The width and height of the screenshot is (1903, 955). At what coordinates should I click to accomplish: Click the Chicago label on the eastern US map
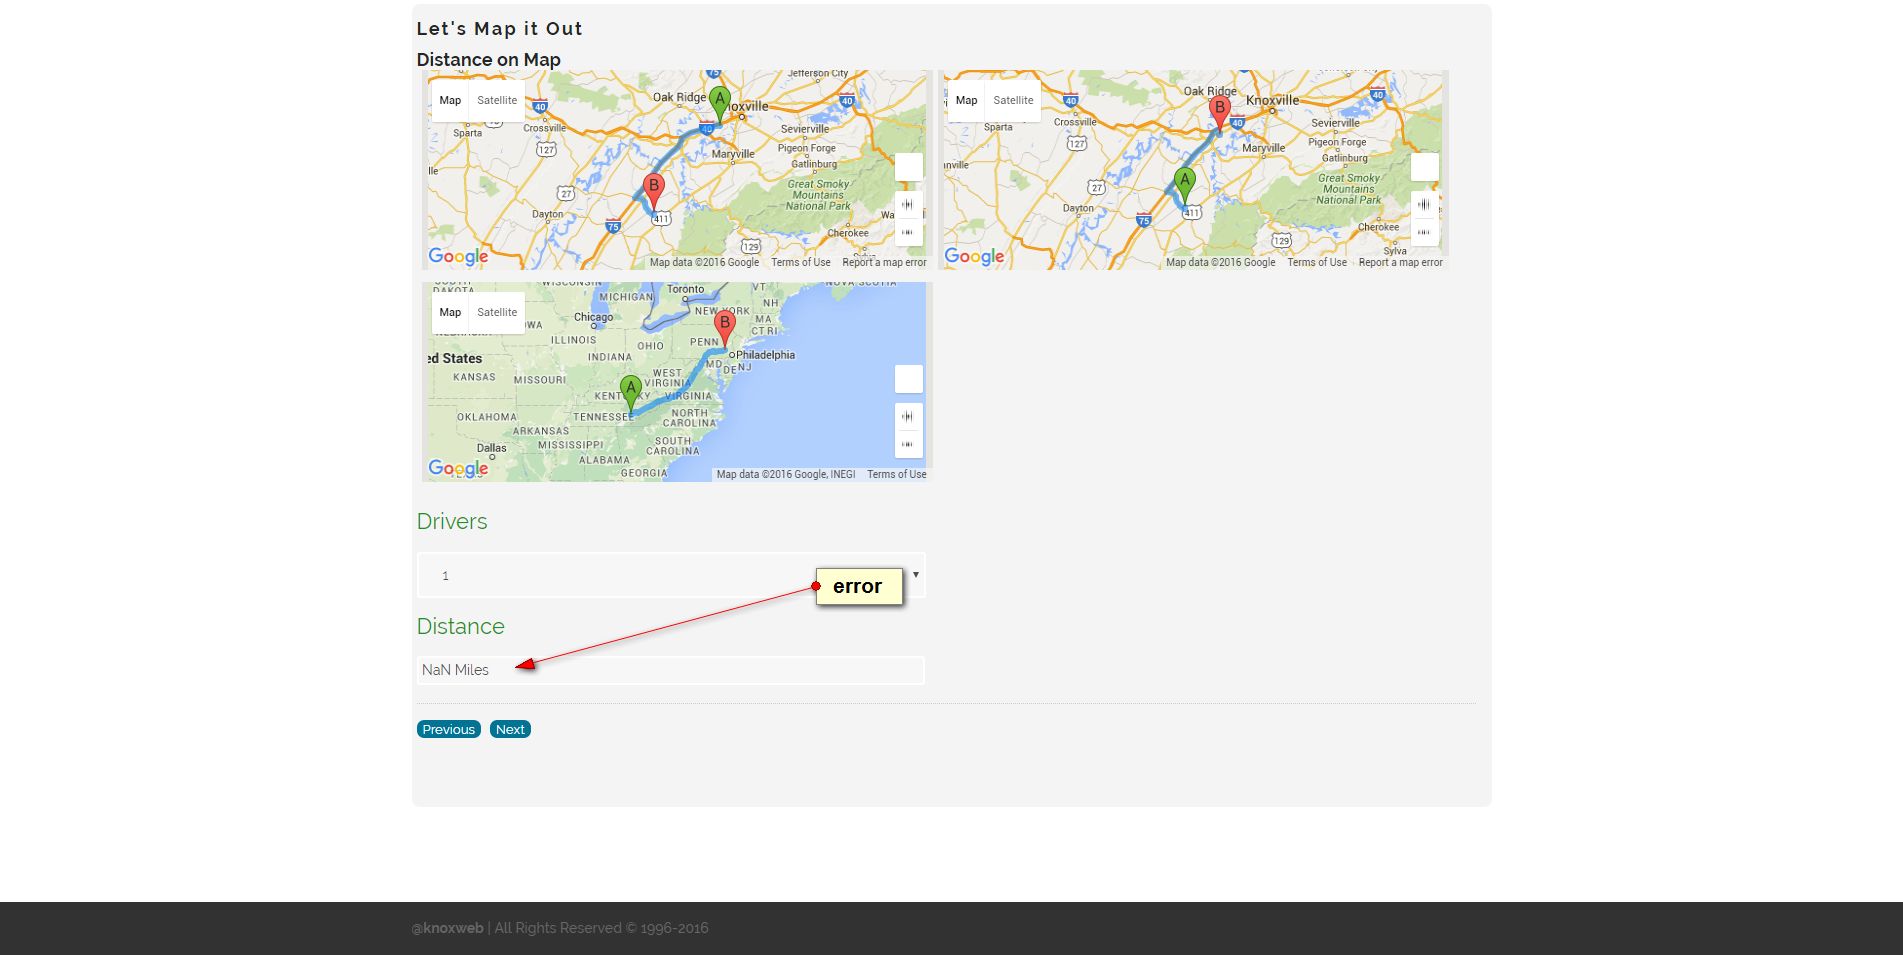click(594, 317)
